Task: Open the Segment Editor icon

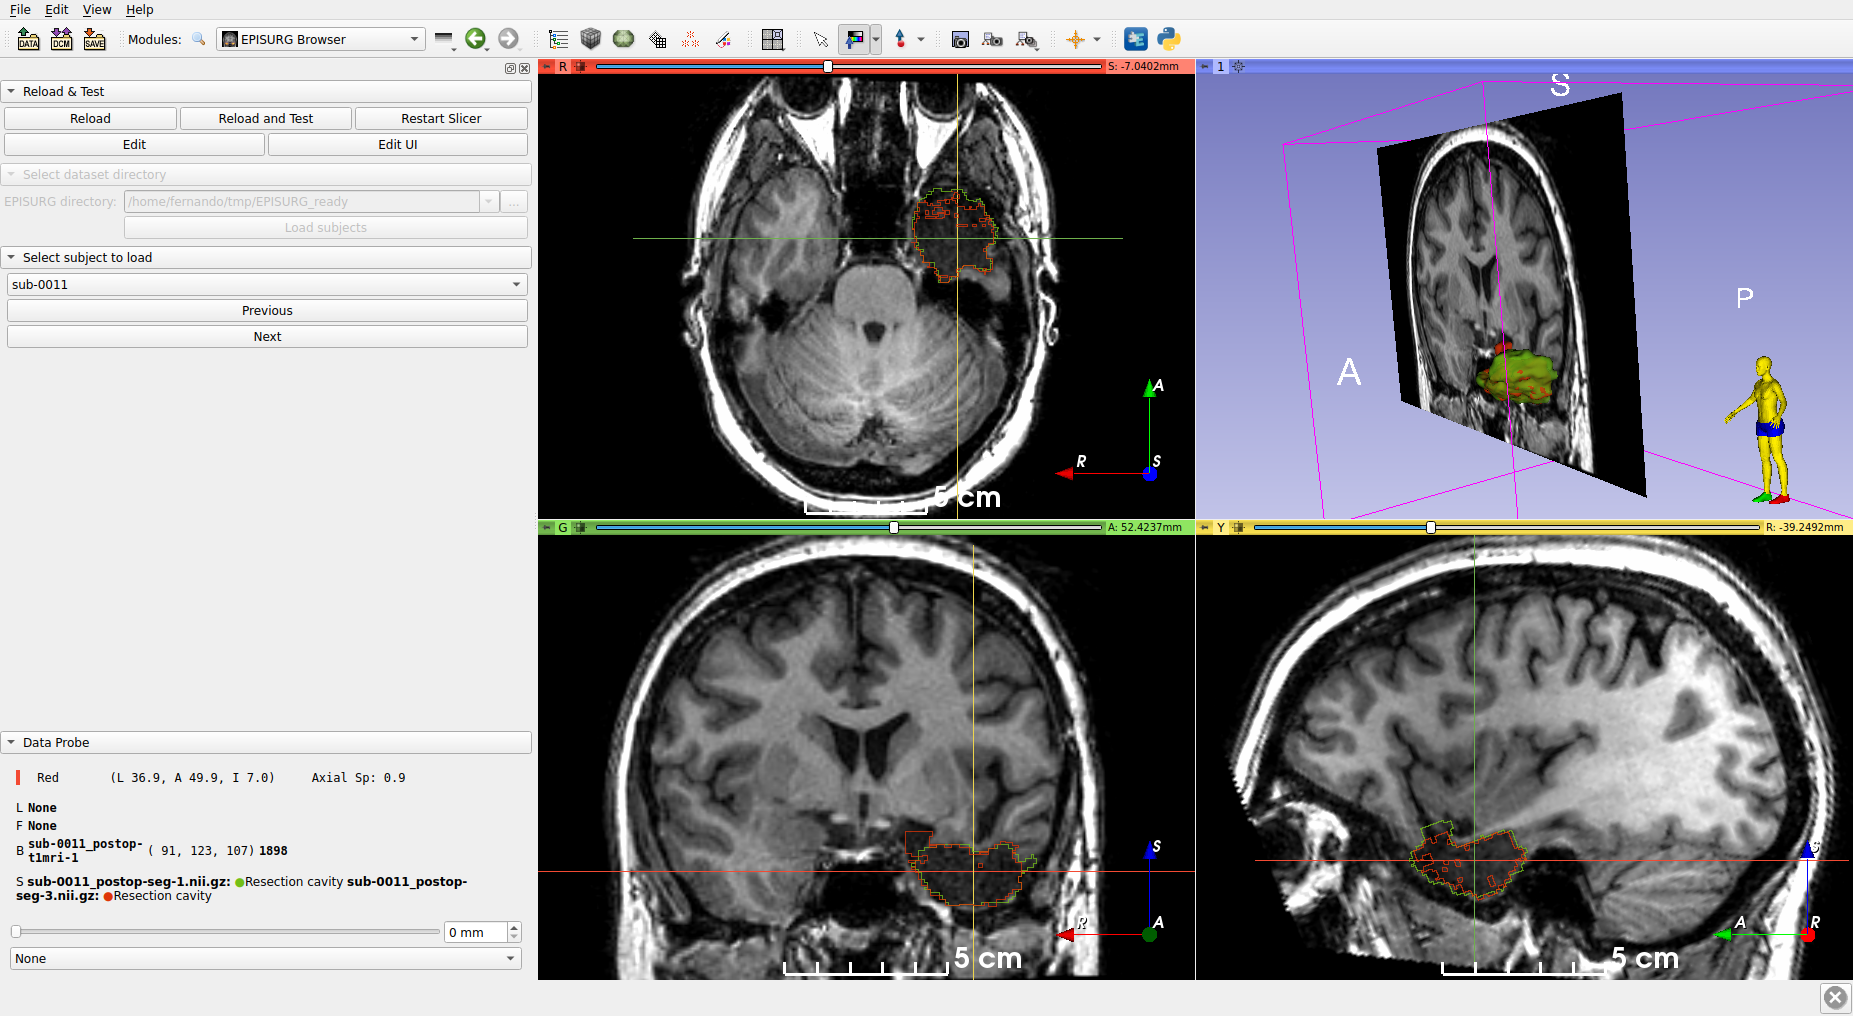Action: [x=723, y=39]
